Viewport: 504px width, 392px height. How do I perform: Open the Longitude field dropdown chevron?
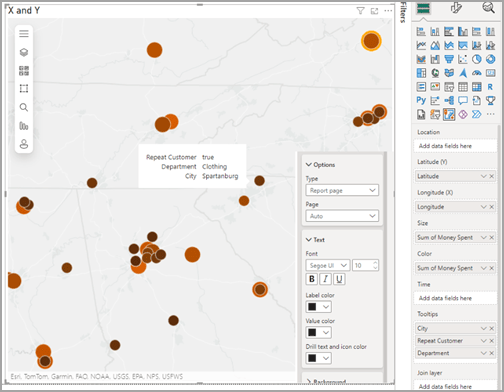(483, 207)
